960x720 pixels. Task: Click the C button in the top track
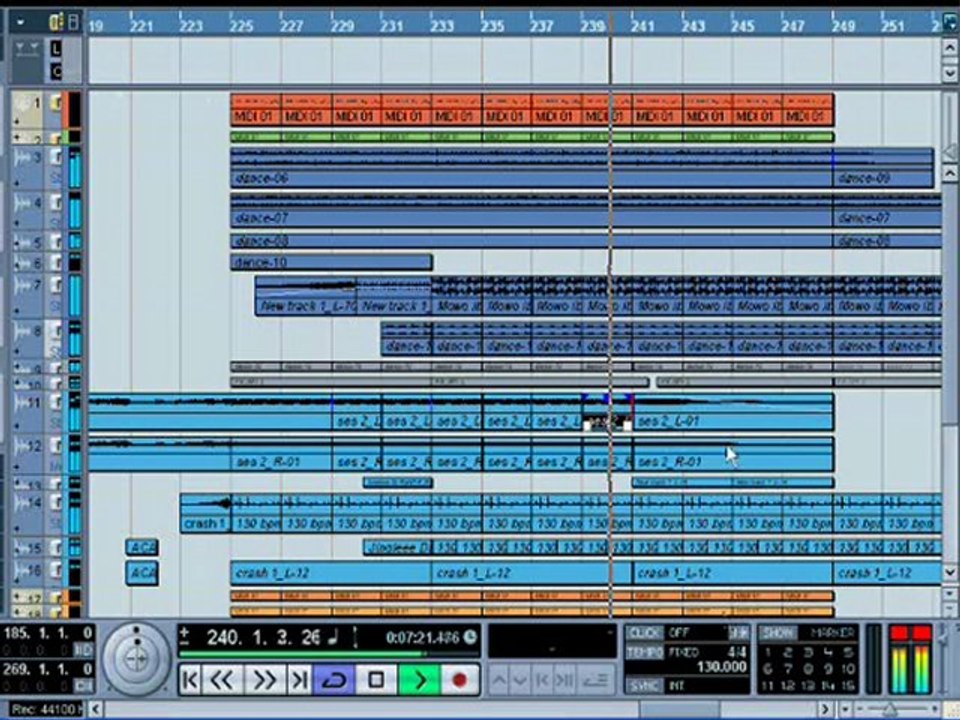[57, 71]
